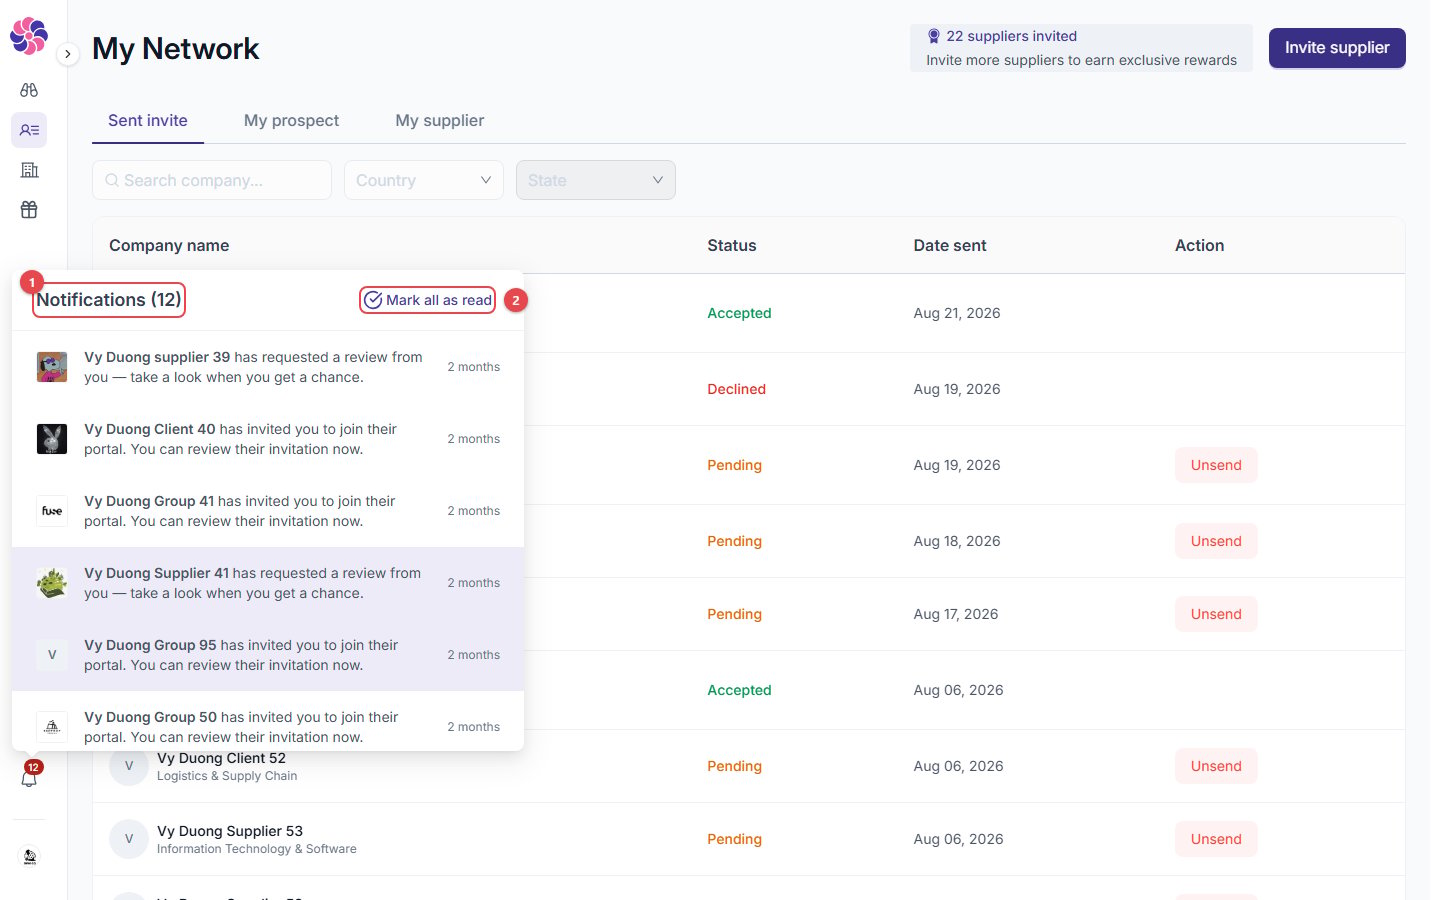Open the rewards gift box sidebar icon

point(29,210)
